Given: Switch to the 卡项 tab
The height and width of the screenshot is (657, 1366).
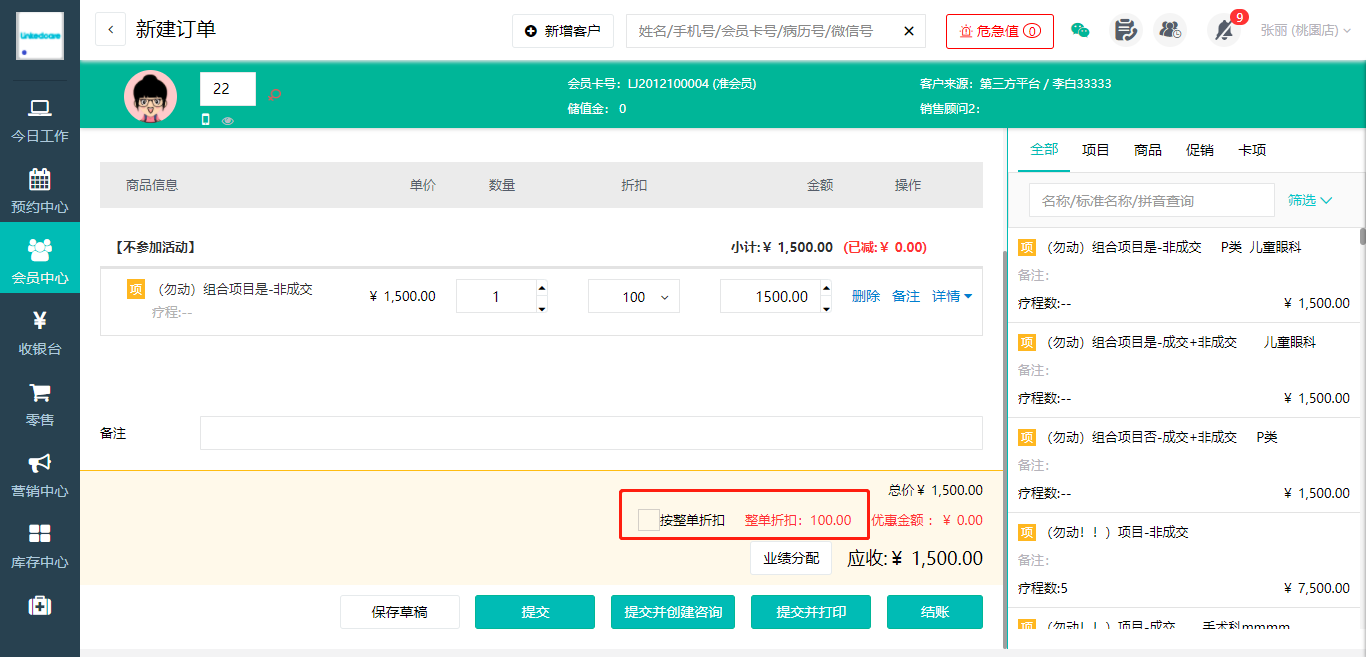Looking at the screenshot, I should [x=1252, y=150].
